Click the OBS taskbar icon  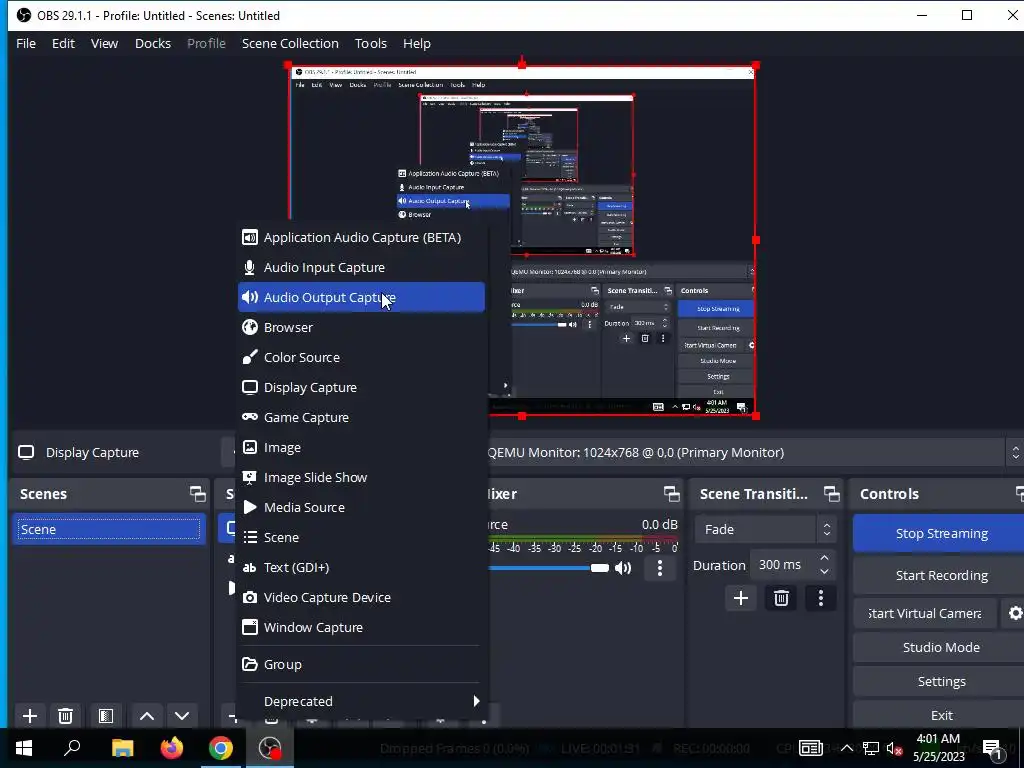(x=270, y=748)
